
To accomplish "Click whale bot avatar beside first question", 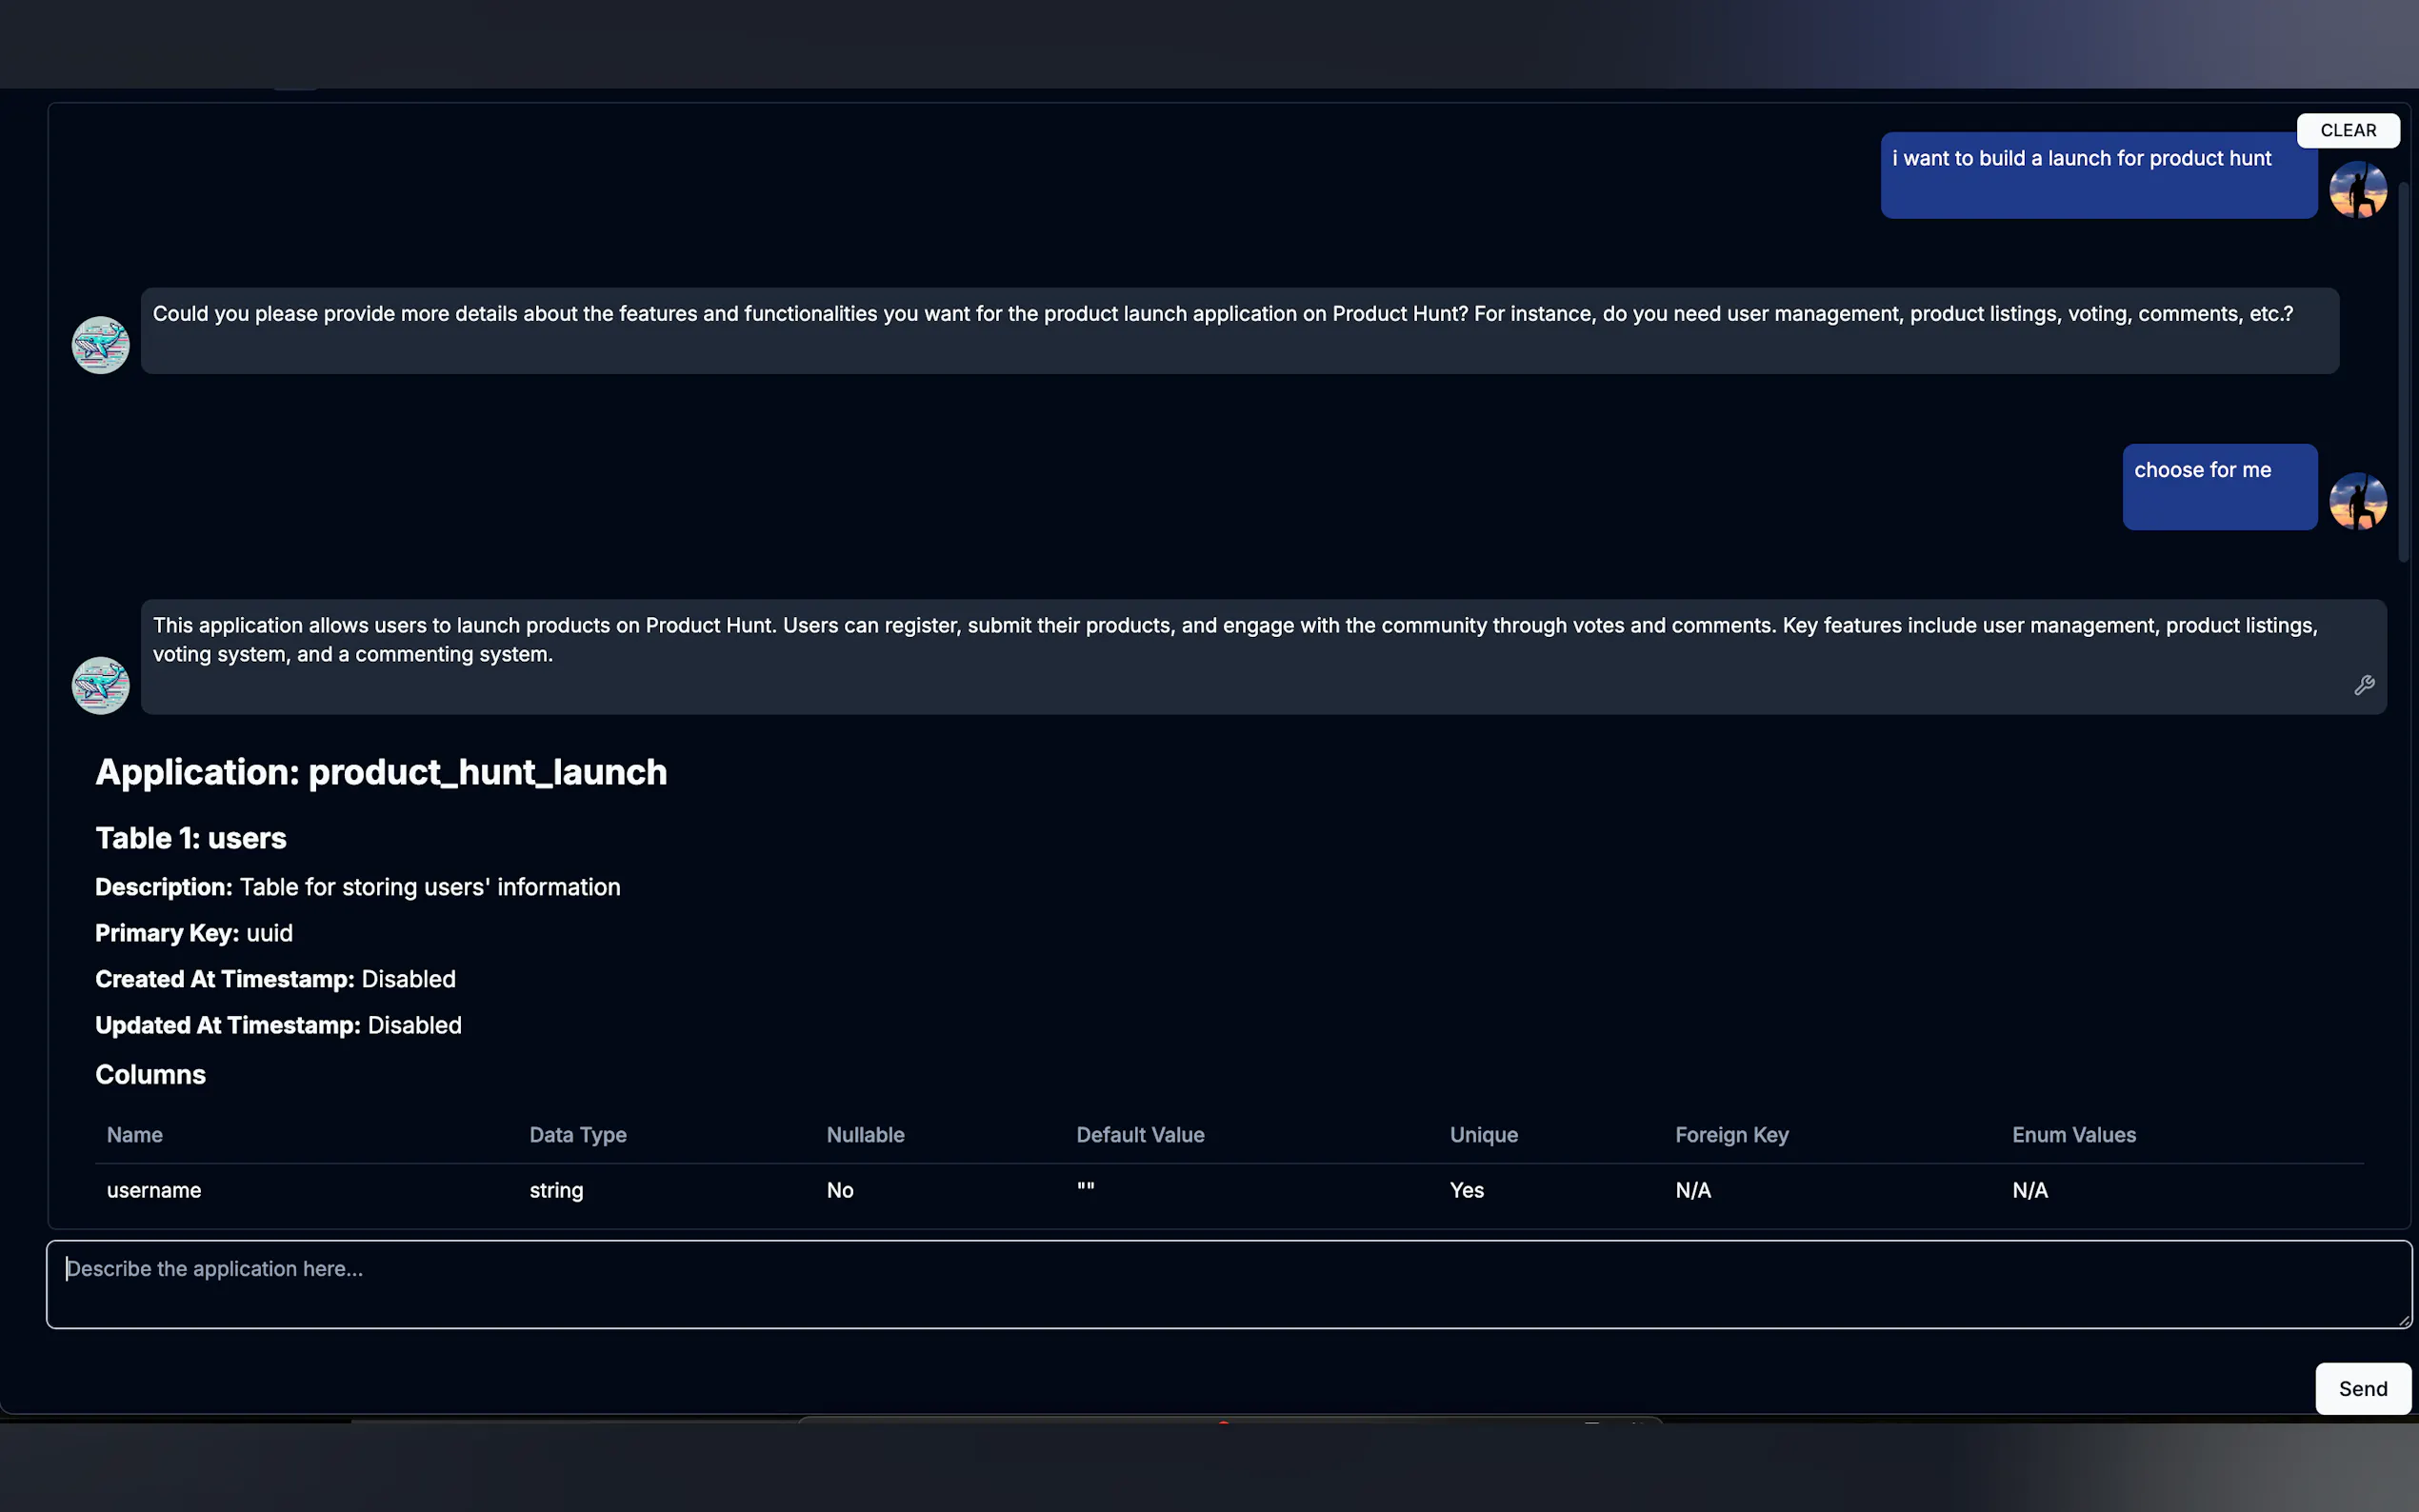I will pyautogui.click(x=101, y=345).
